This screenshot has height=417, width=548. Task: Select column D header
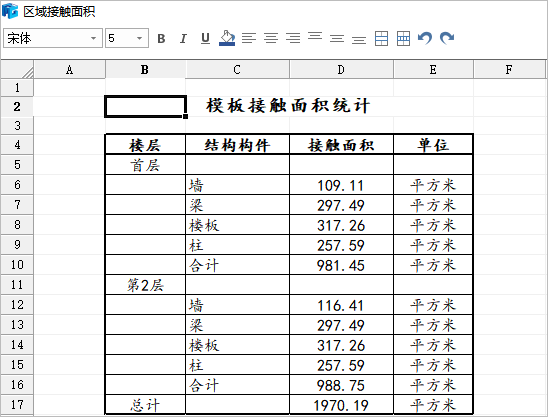(341, 69)
